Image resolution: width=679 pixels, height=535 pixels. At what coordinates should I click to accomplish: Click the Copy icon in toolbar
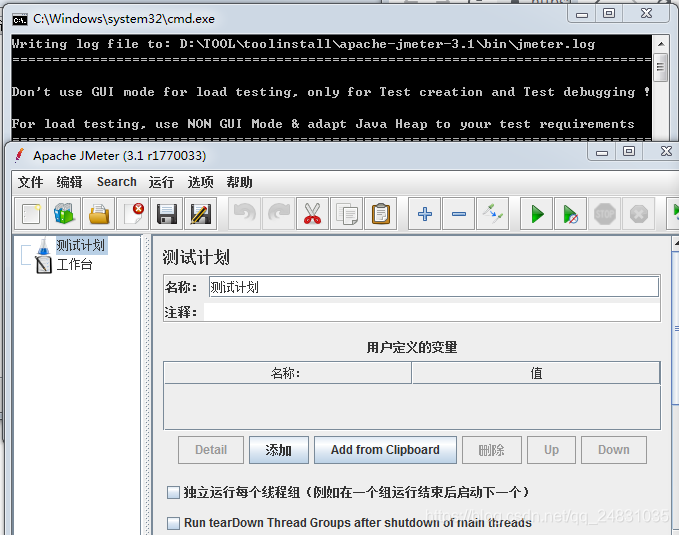point(346,214)
